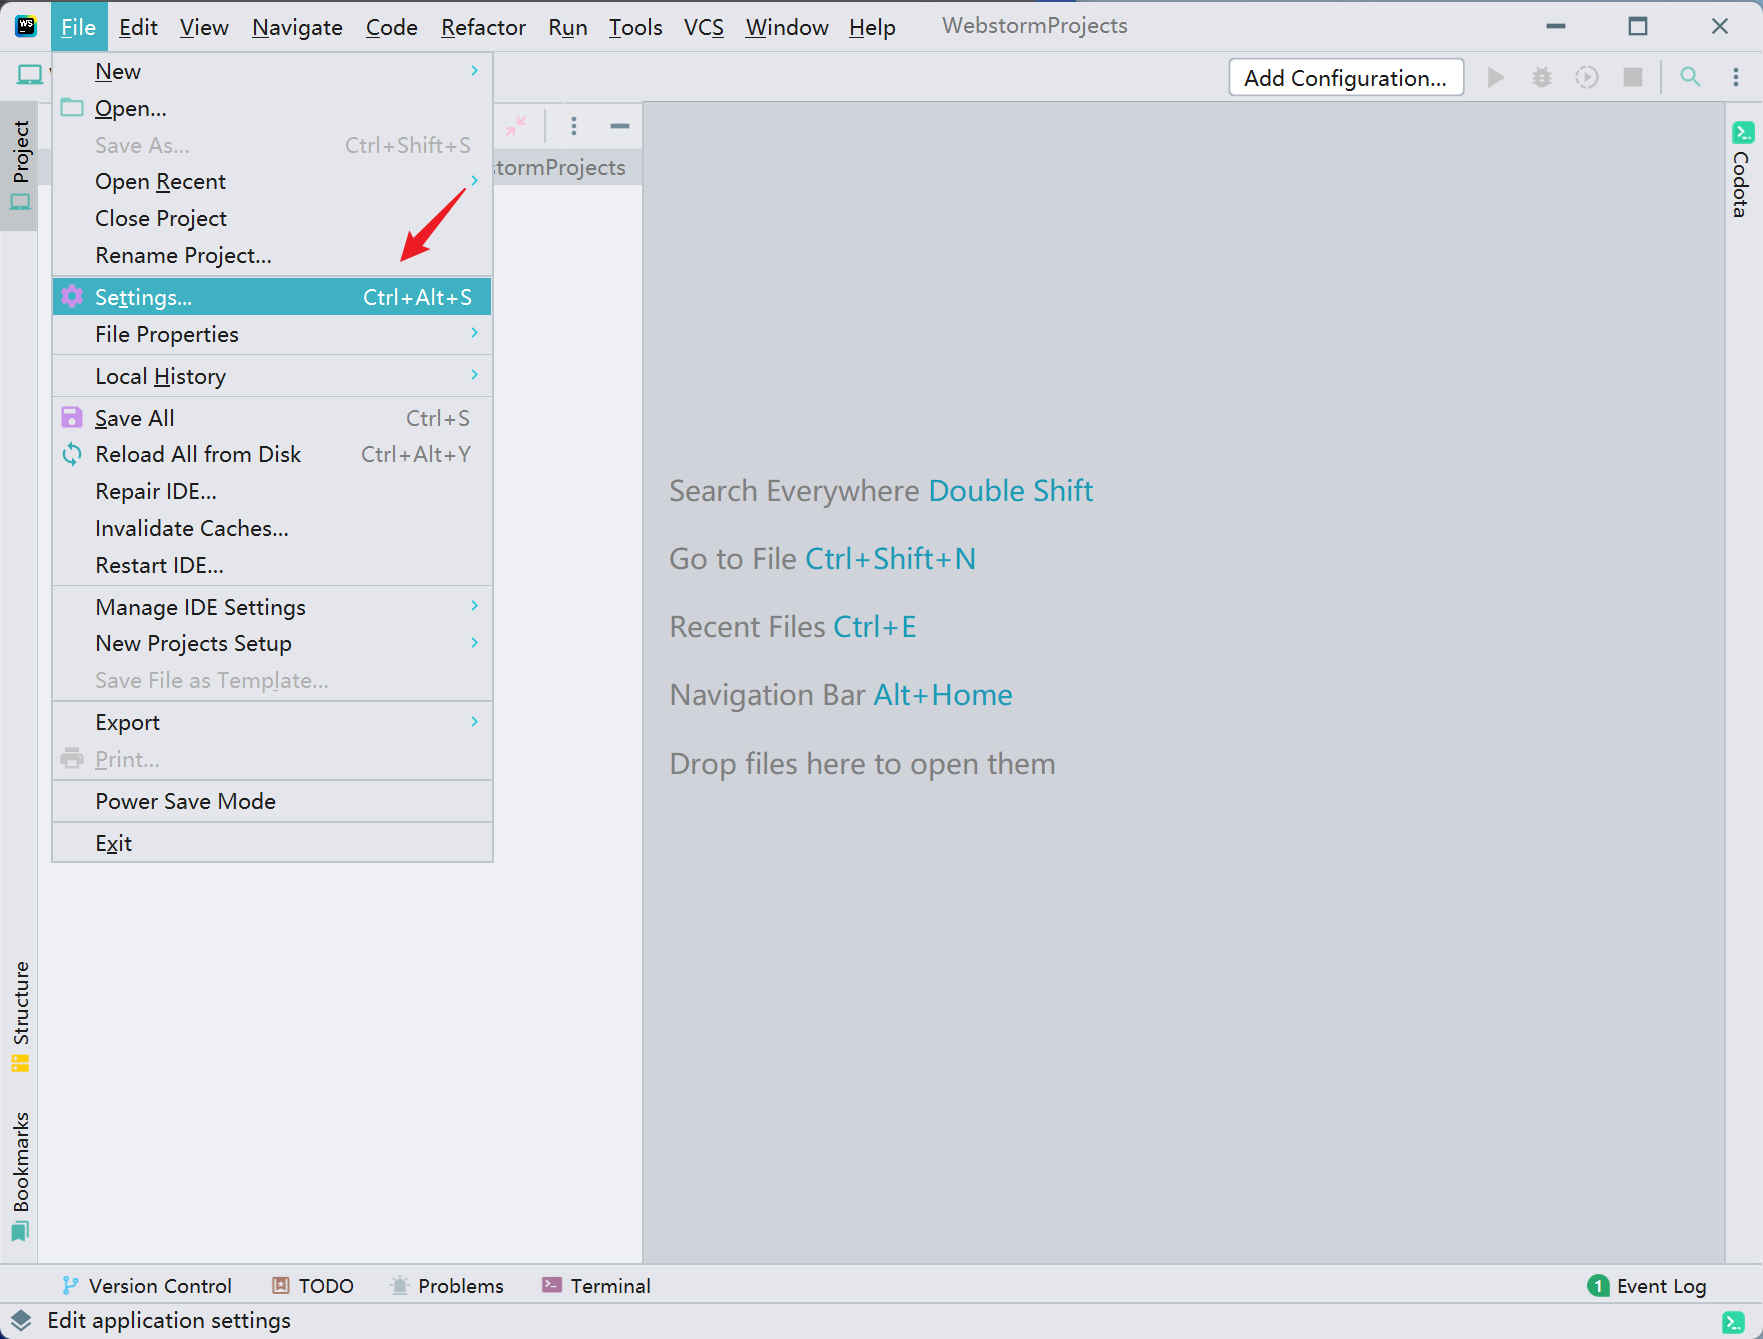Screen dimensions: 1763x1339
Task: Open the Run menu
Action: click(x=567, y=27)
